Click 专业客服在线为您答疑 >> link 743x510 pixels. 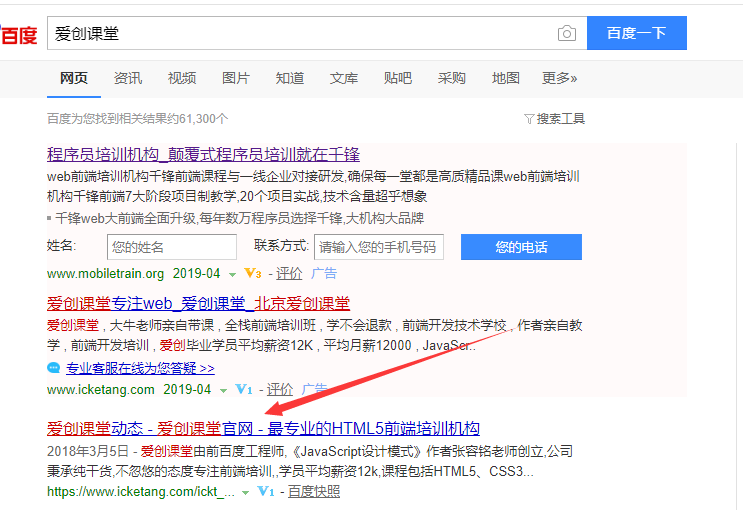140,368
